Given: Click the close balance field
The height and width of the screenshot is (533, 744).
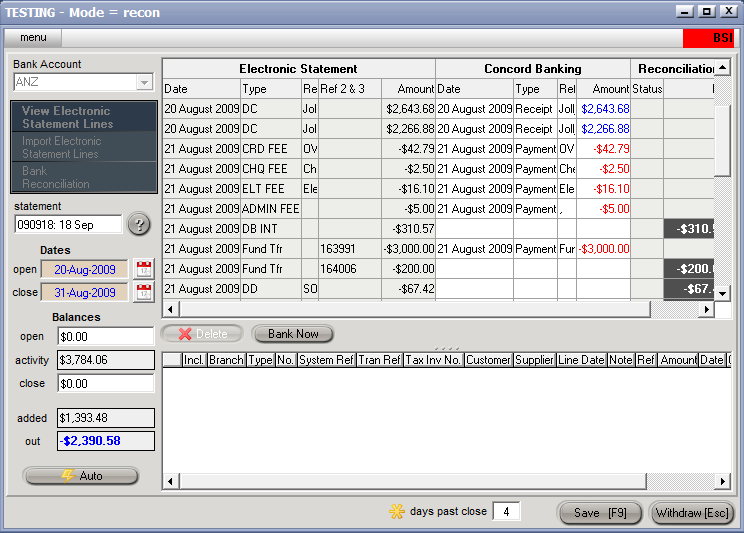Looking at the screenshot, I should (x=106, y=383).
